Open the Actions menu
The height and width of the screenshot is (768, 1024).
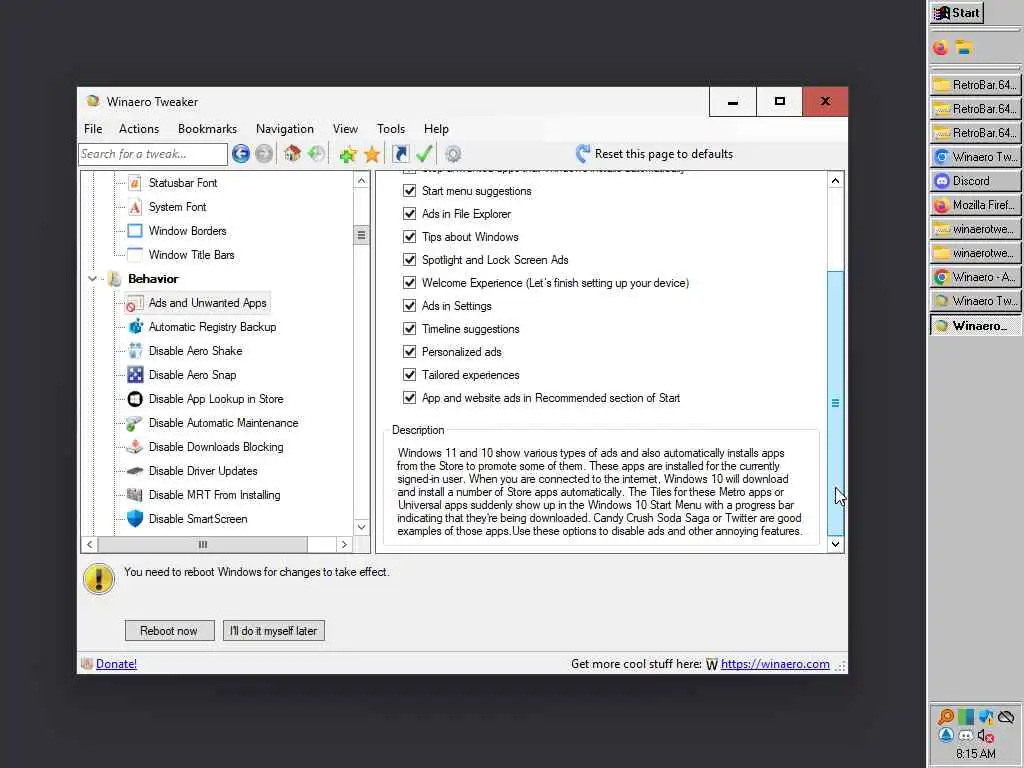coord(138,129)
